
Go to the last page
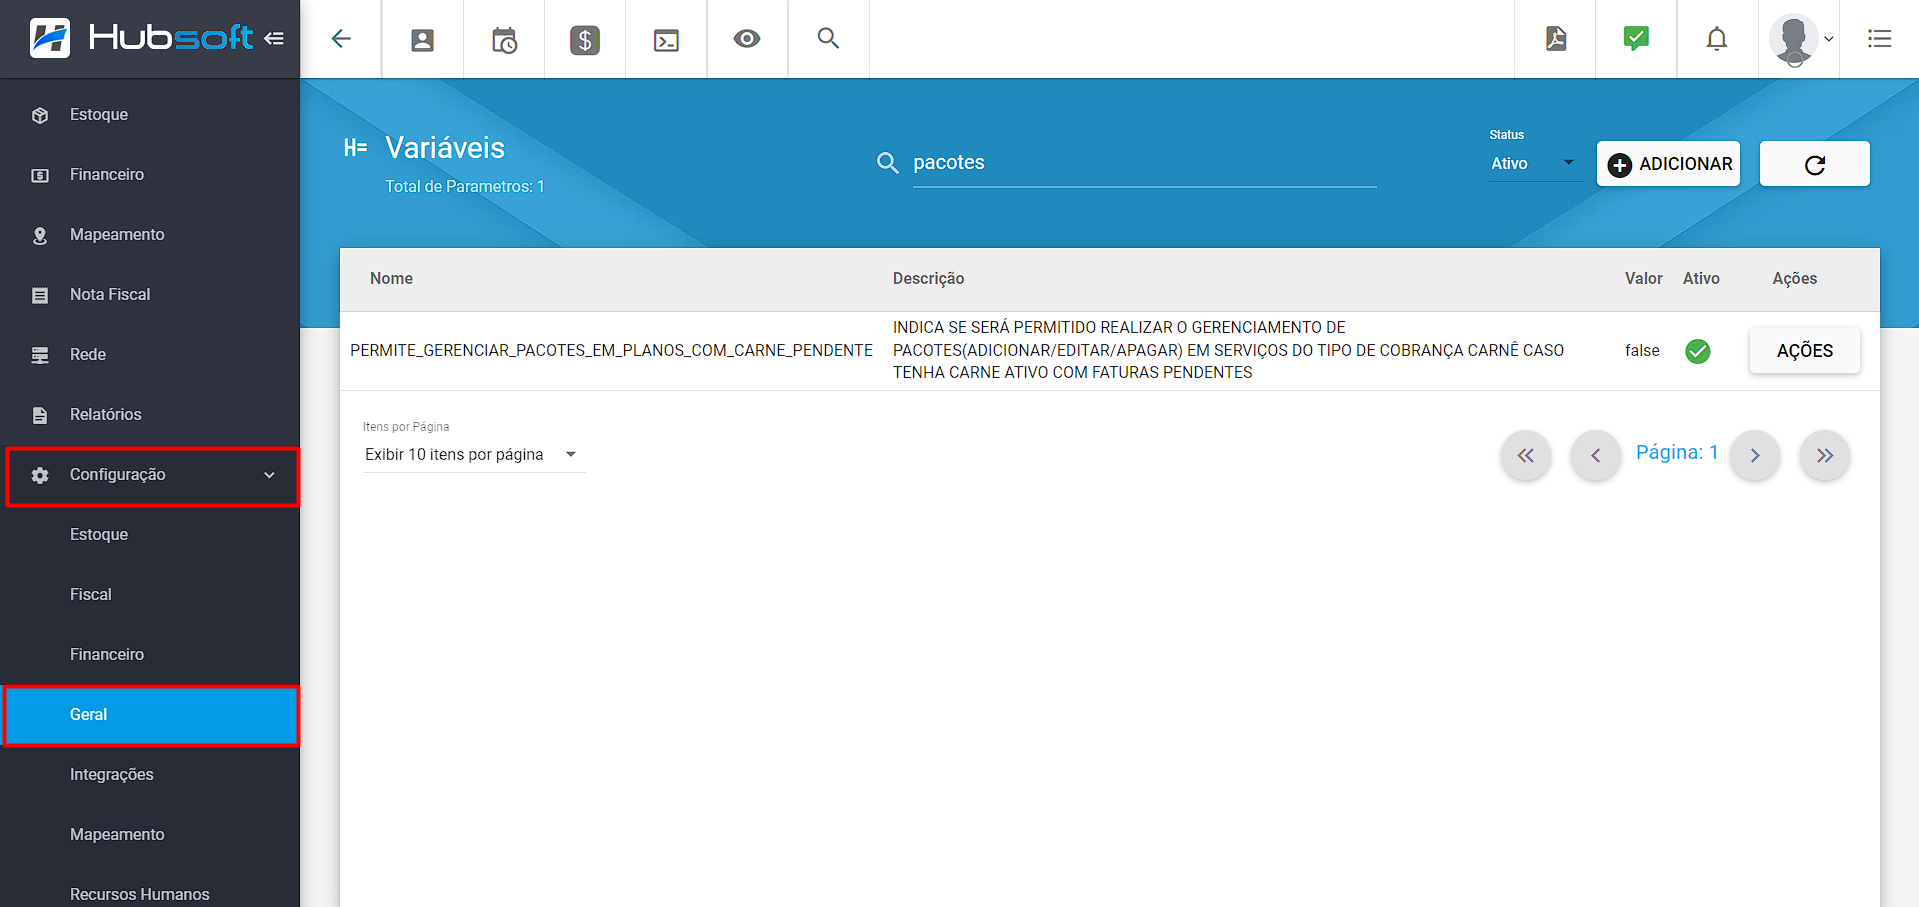tap(1824, 456)
